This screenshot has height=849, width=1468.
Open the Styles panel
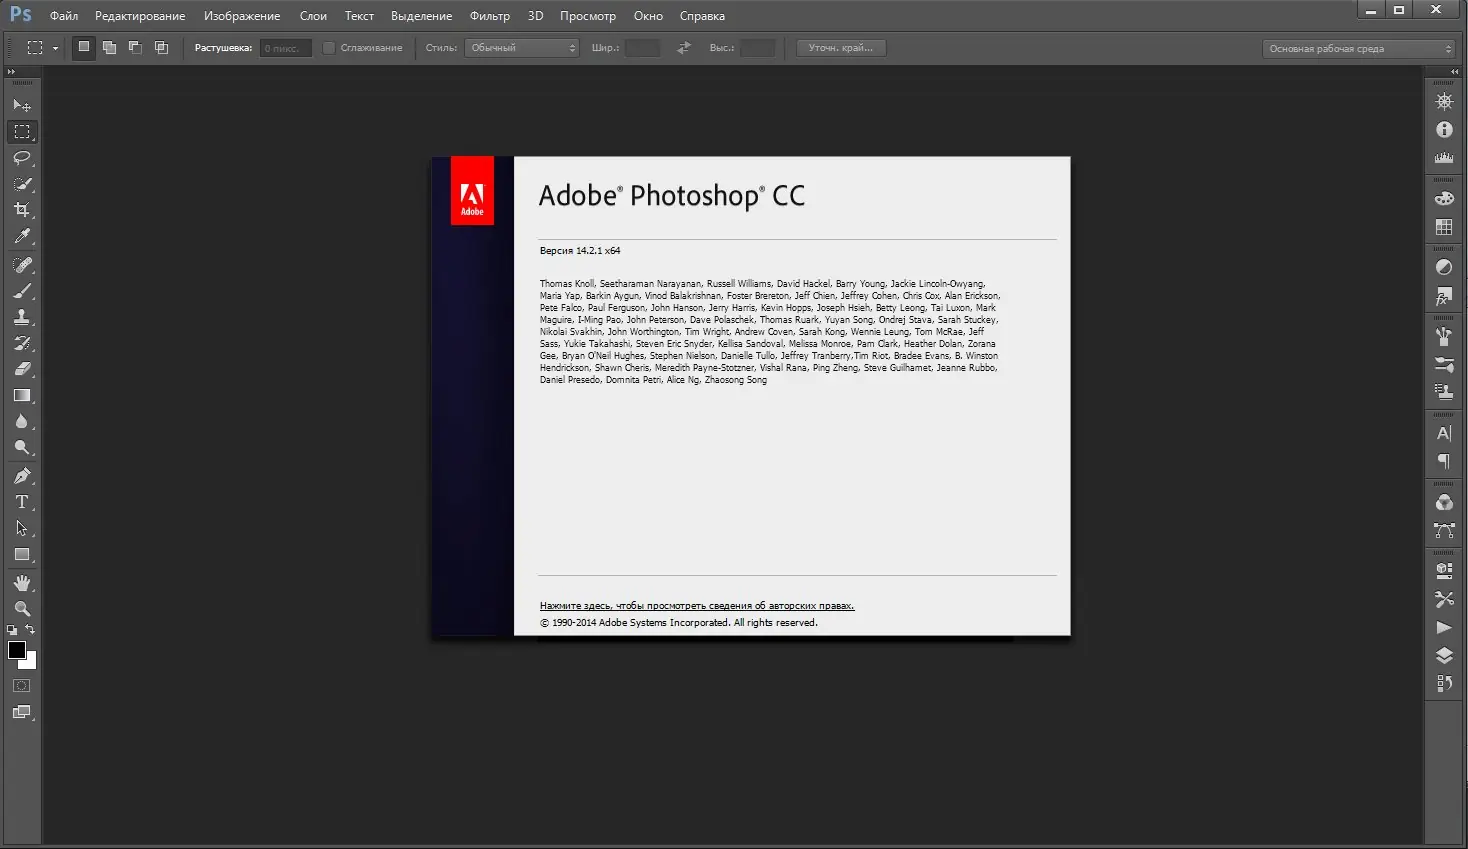[1444, 296]
